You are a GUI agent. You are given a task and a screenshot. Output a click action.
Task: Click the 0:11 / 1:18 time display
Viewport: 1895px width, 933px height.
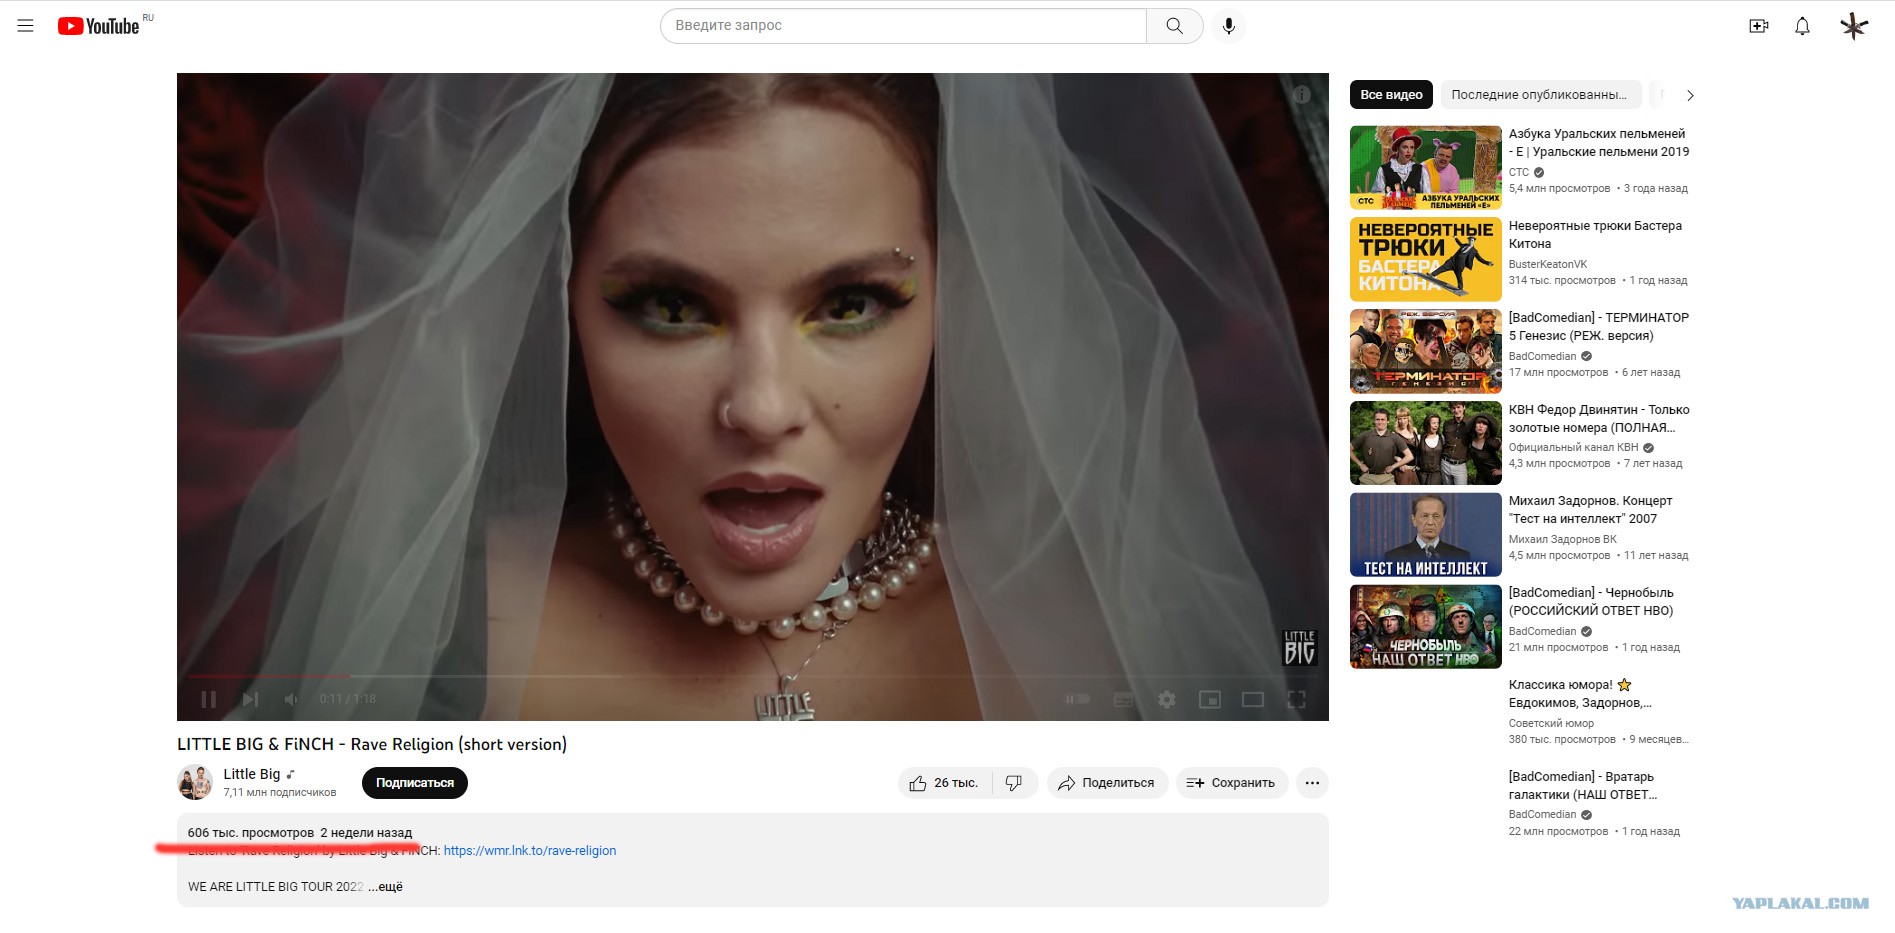point(348,699)
